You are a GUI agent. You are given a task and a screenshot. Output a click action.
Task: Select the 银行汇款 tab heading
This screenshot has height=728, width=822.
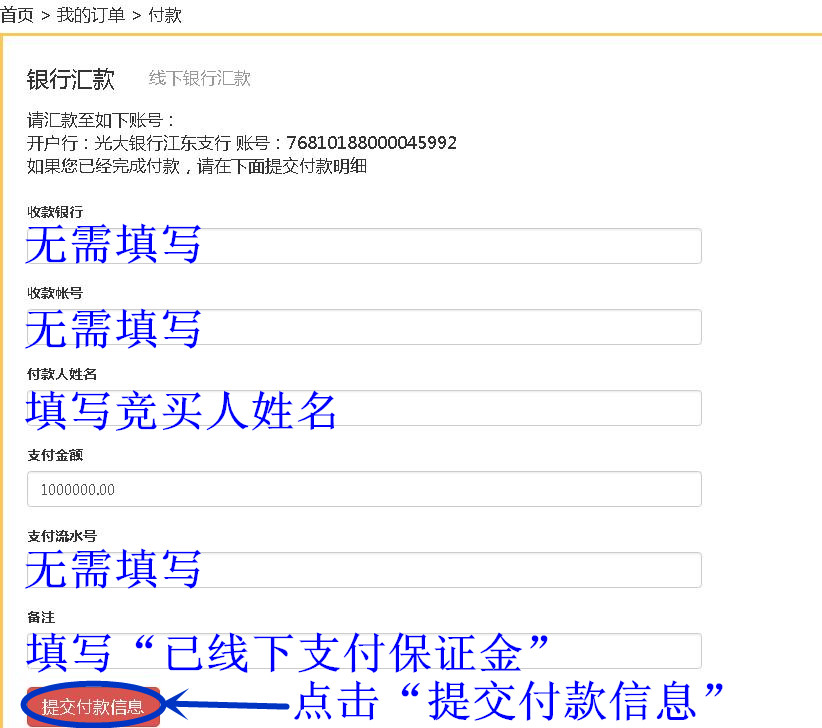tap(71, 79)
